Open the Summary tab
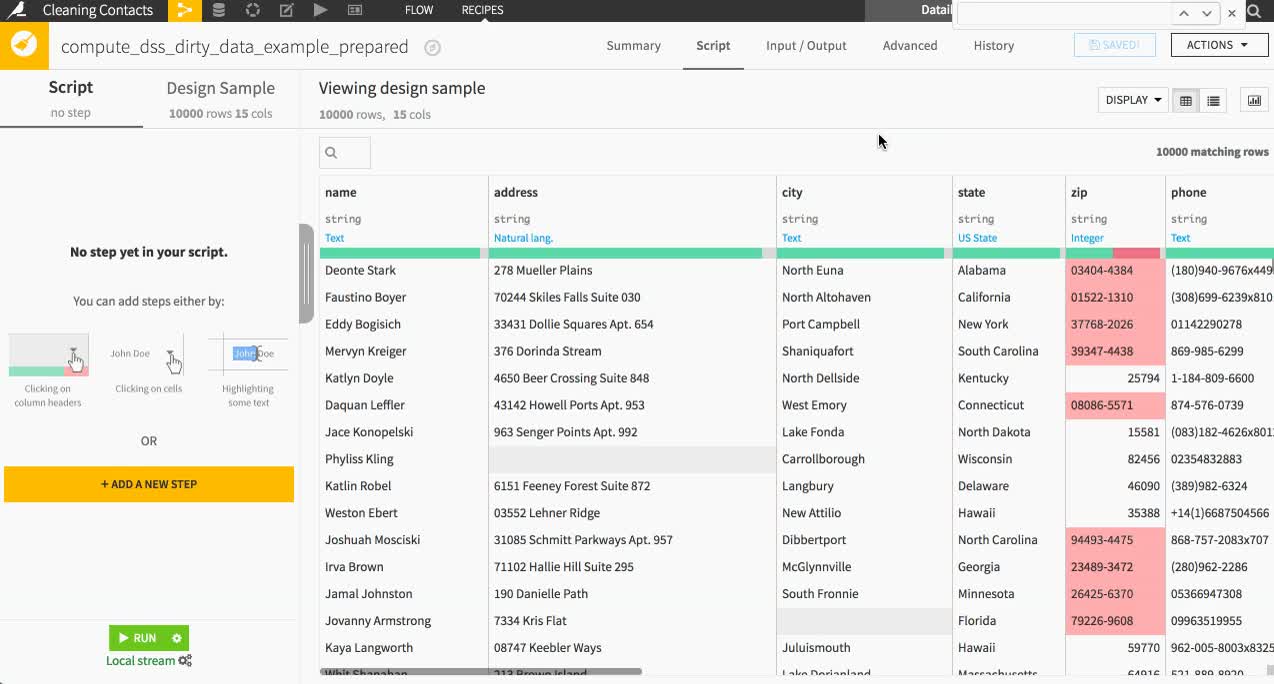The image size is (1274, 684). coord(633,45)
